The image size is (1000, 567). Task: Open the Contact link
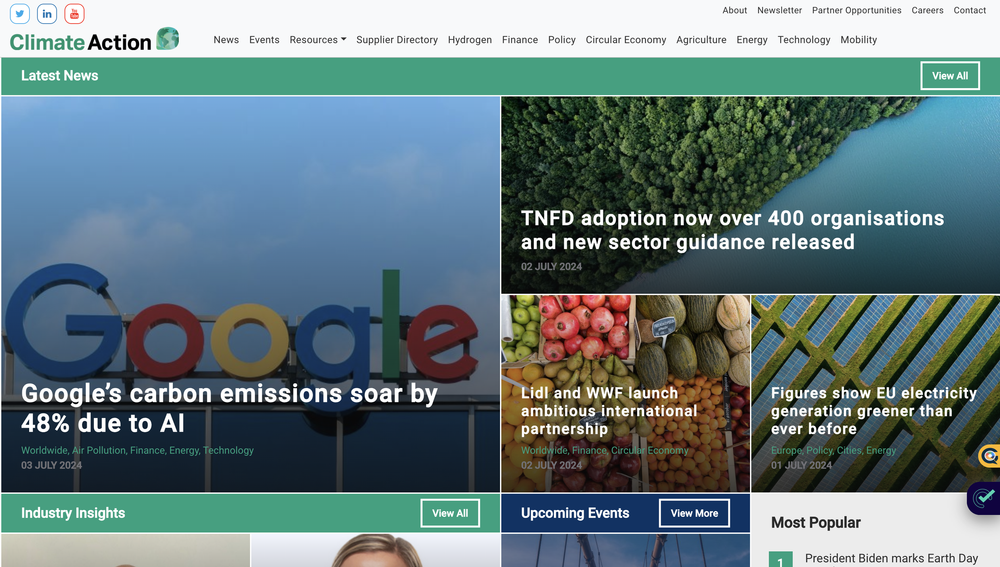pos(969,10)
